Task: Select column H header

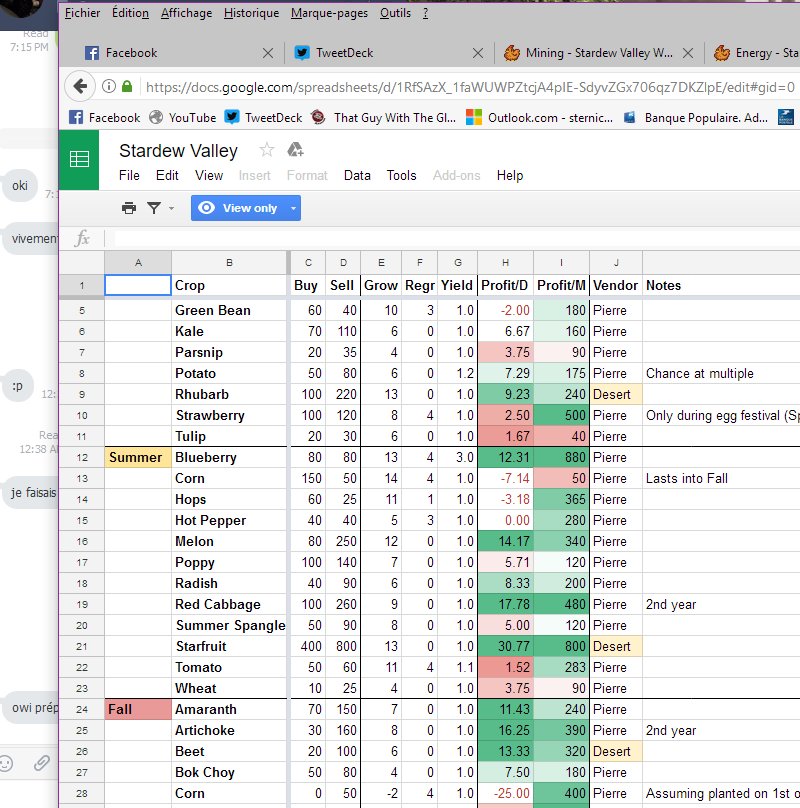Action: (506, 262)
